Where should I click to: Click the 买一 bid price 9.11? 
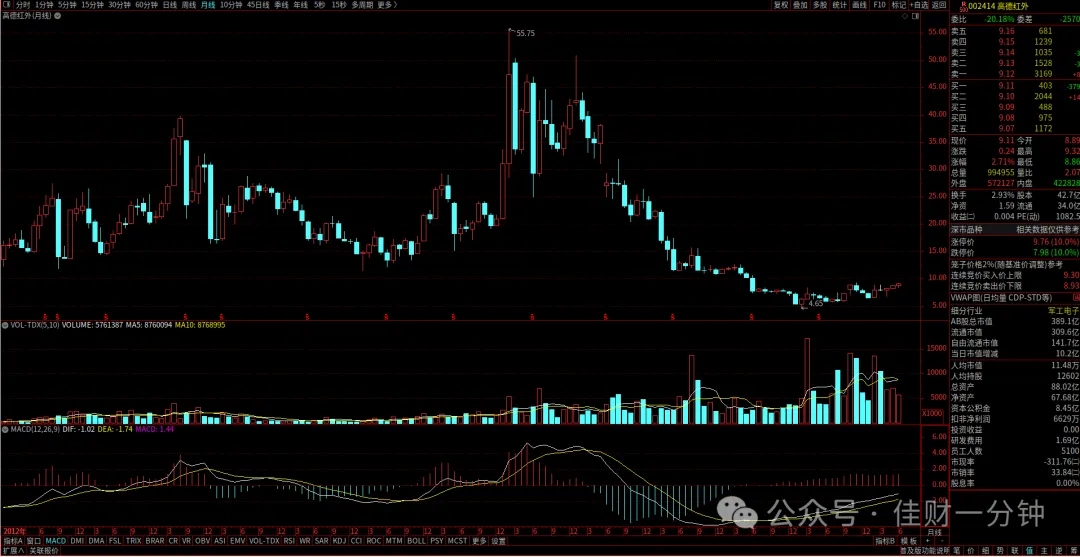[1006, 85]
